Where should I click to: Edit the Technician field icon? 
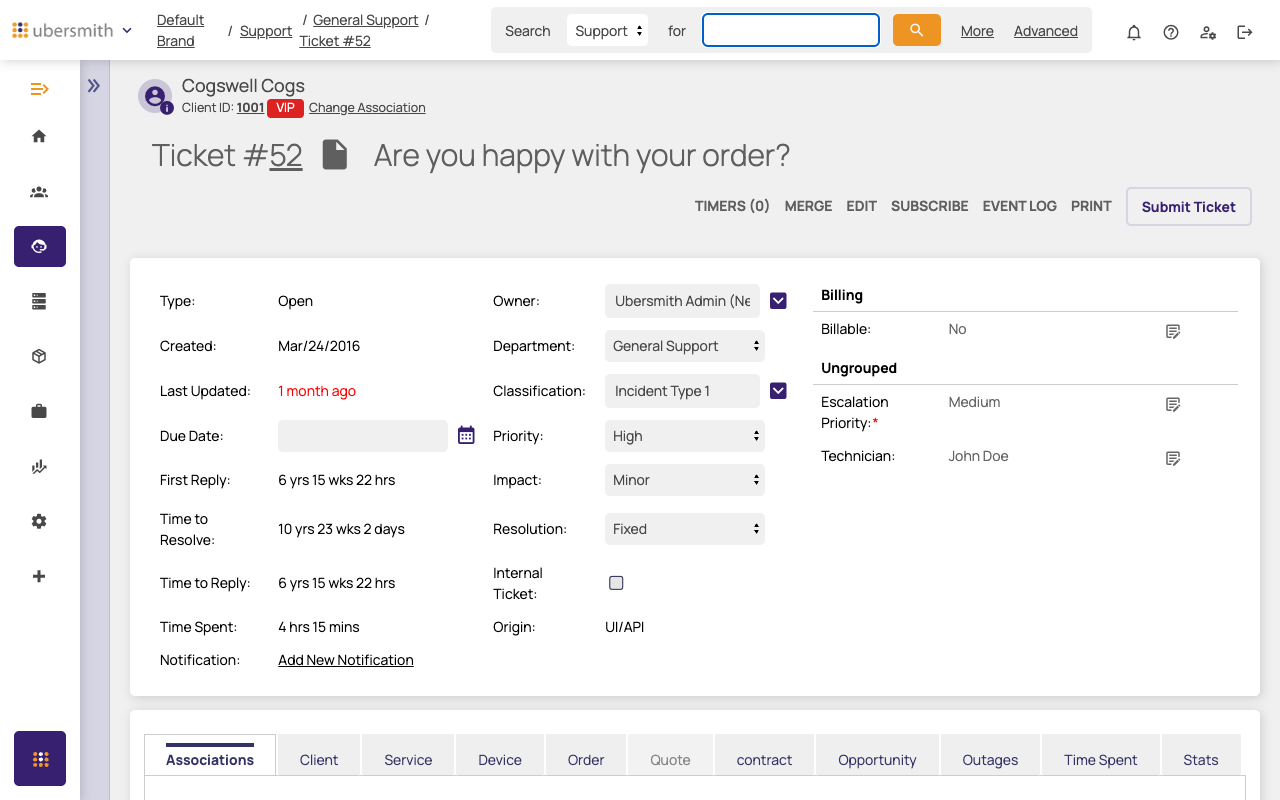tap(1173, 458)
